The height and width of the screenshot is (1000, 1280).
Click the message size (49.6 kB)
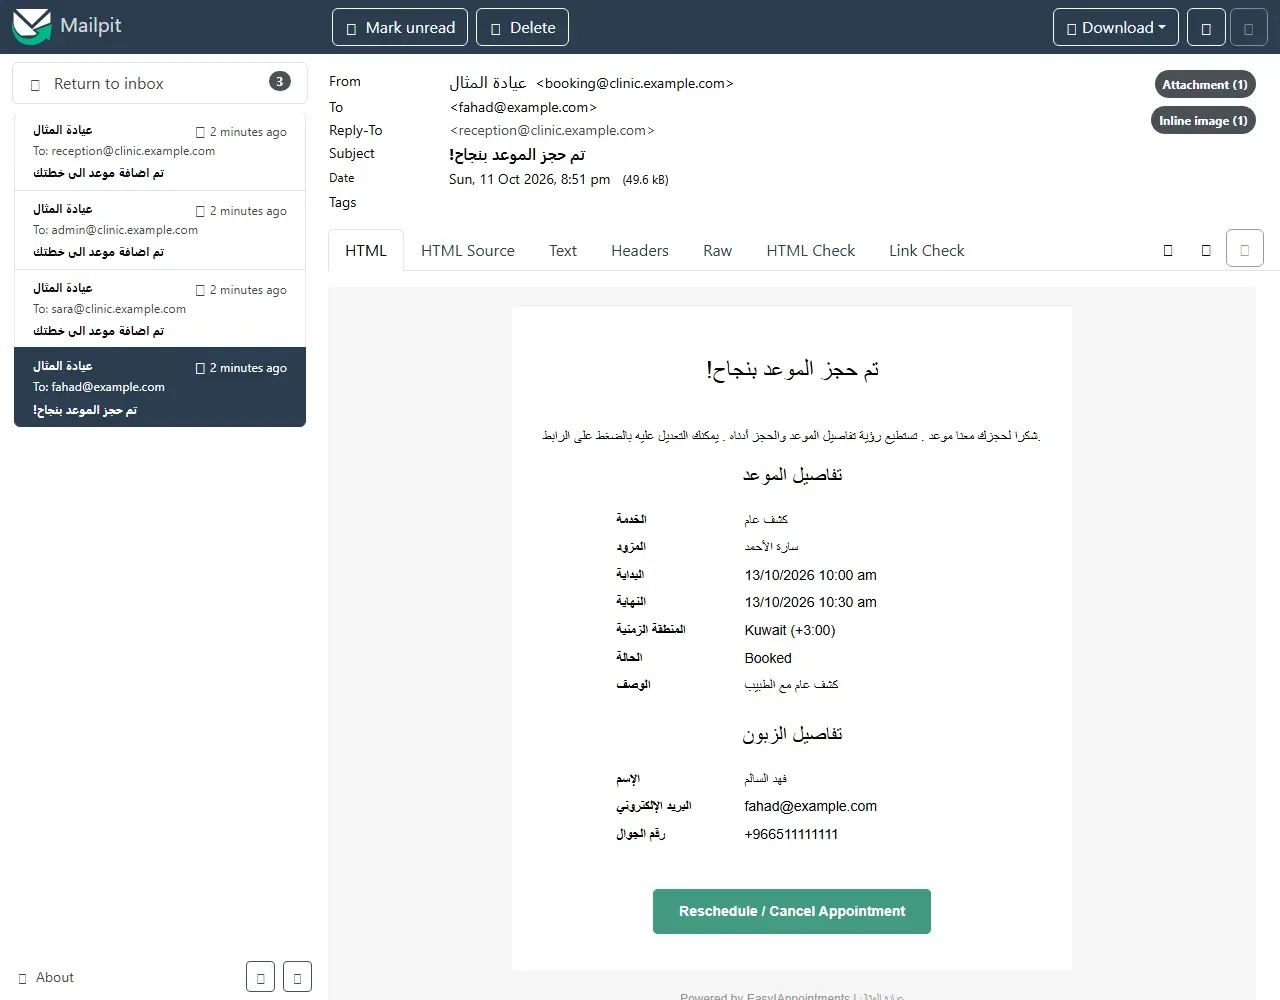(x=646, y=180)
